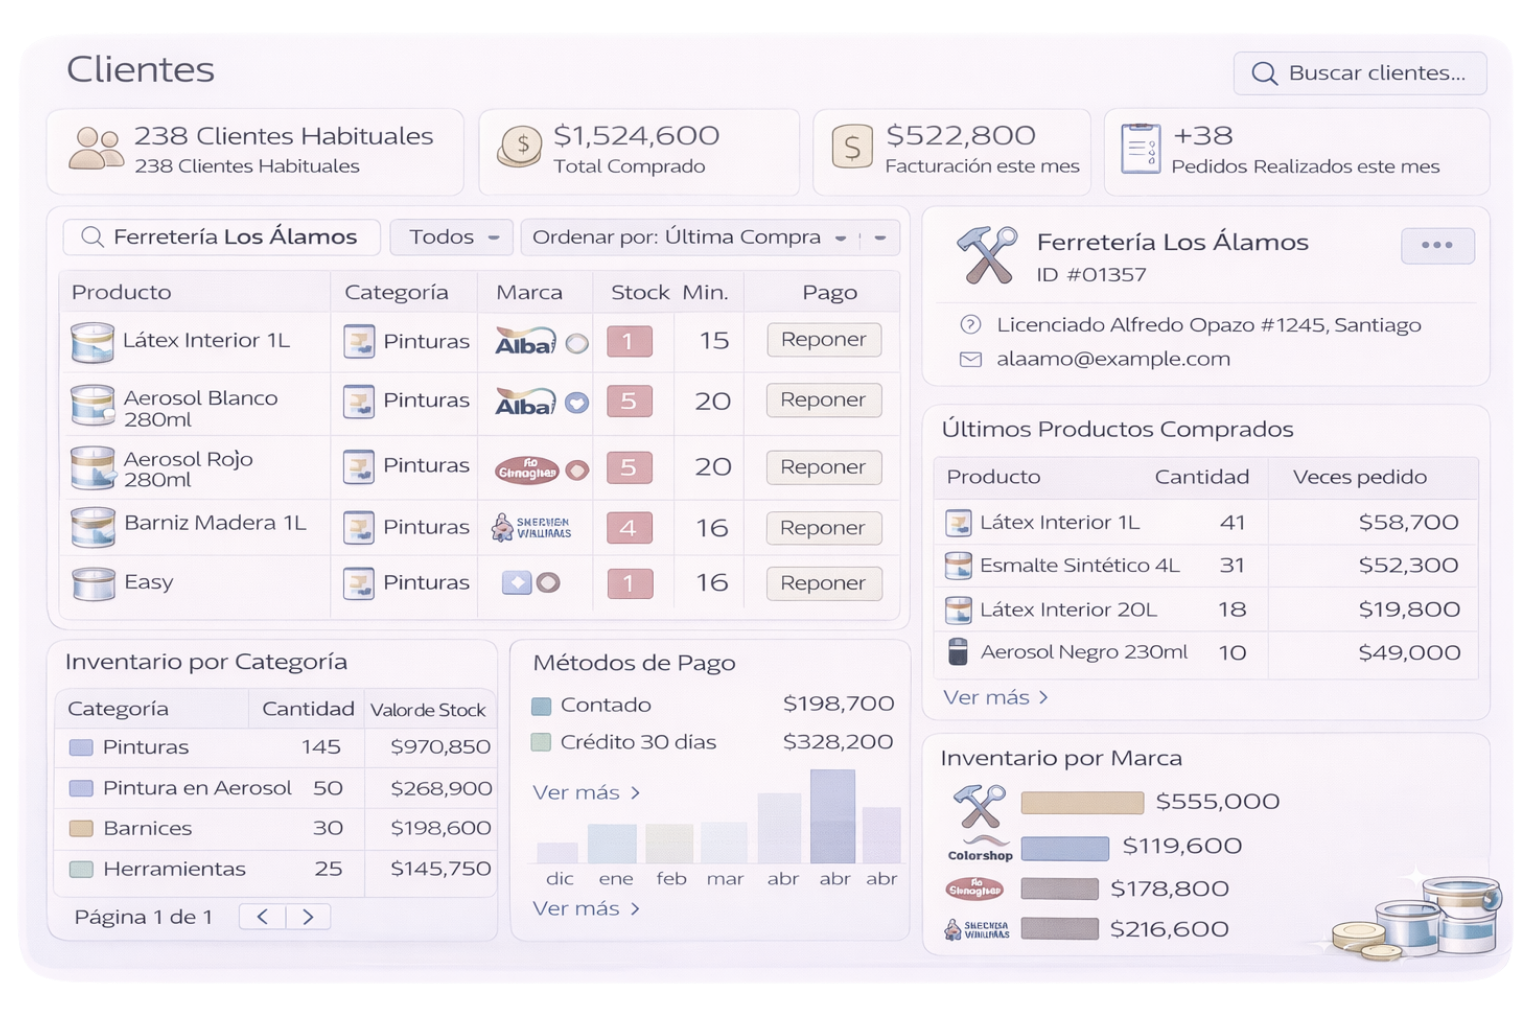This screenshot has width=1536, height=1024.
Task: Click the email envelope icon
Action: 970,359
